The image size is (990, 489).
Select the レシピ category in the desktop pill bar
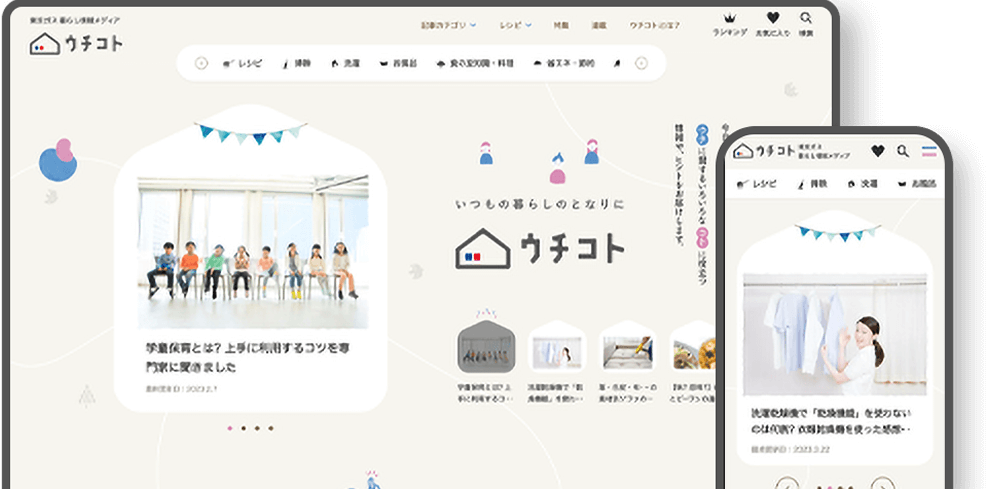pyautogui.click(x=243, y=63)
